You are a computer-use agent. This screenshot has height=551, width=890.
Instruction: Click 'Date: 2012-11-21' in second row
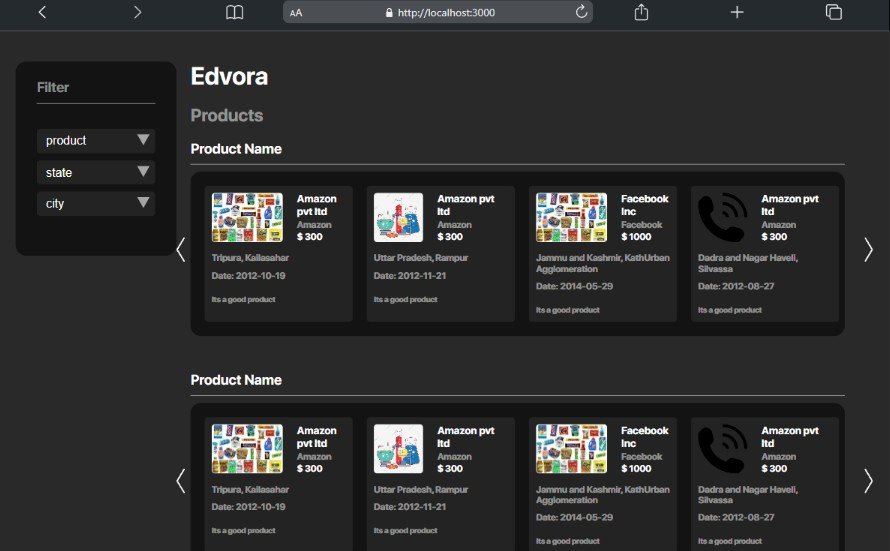point(409,507)
